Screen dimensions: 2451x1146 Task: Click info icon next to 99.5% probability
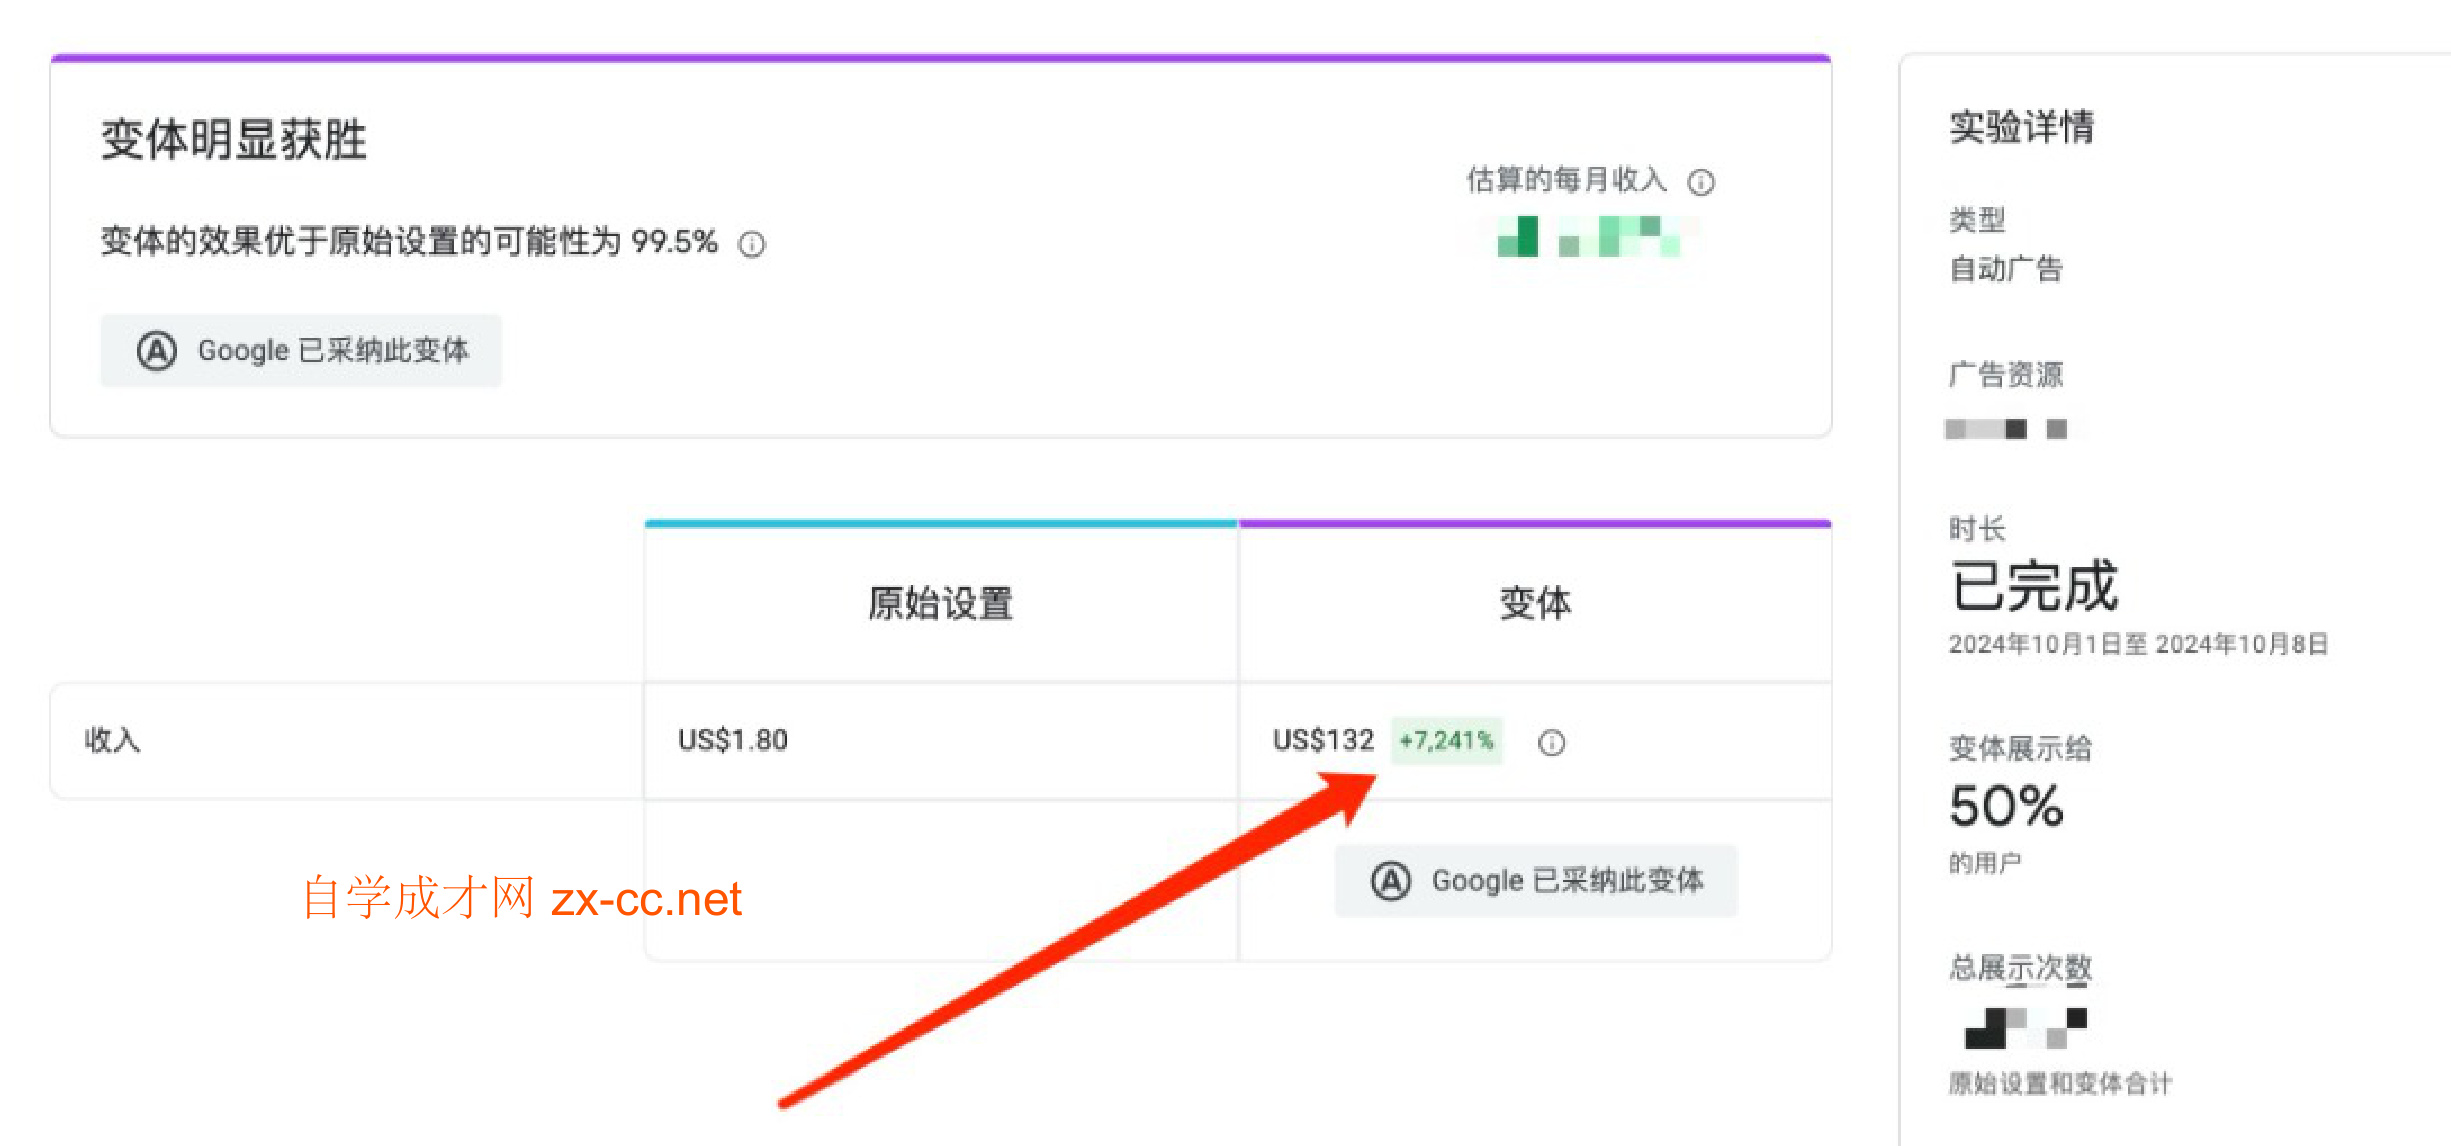tap(751, 244)
